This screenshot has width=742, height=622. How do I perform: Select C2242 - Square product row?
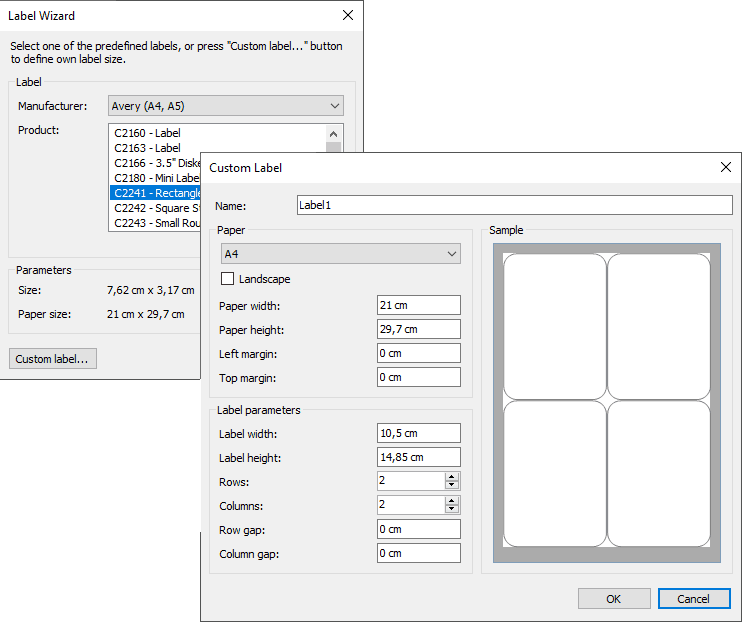[156, 208]
